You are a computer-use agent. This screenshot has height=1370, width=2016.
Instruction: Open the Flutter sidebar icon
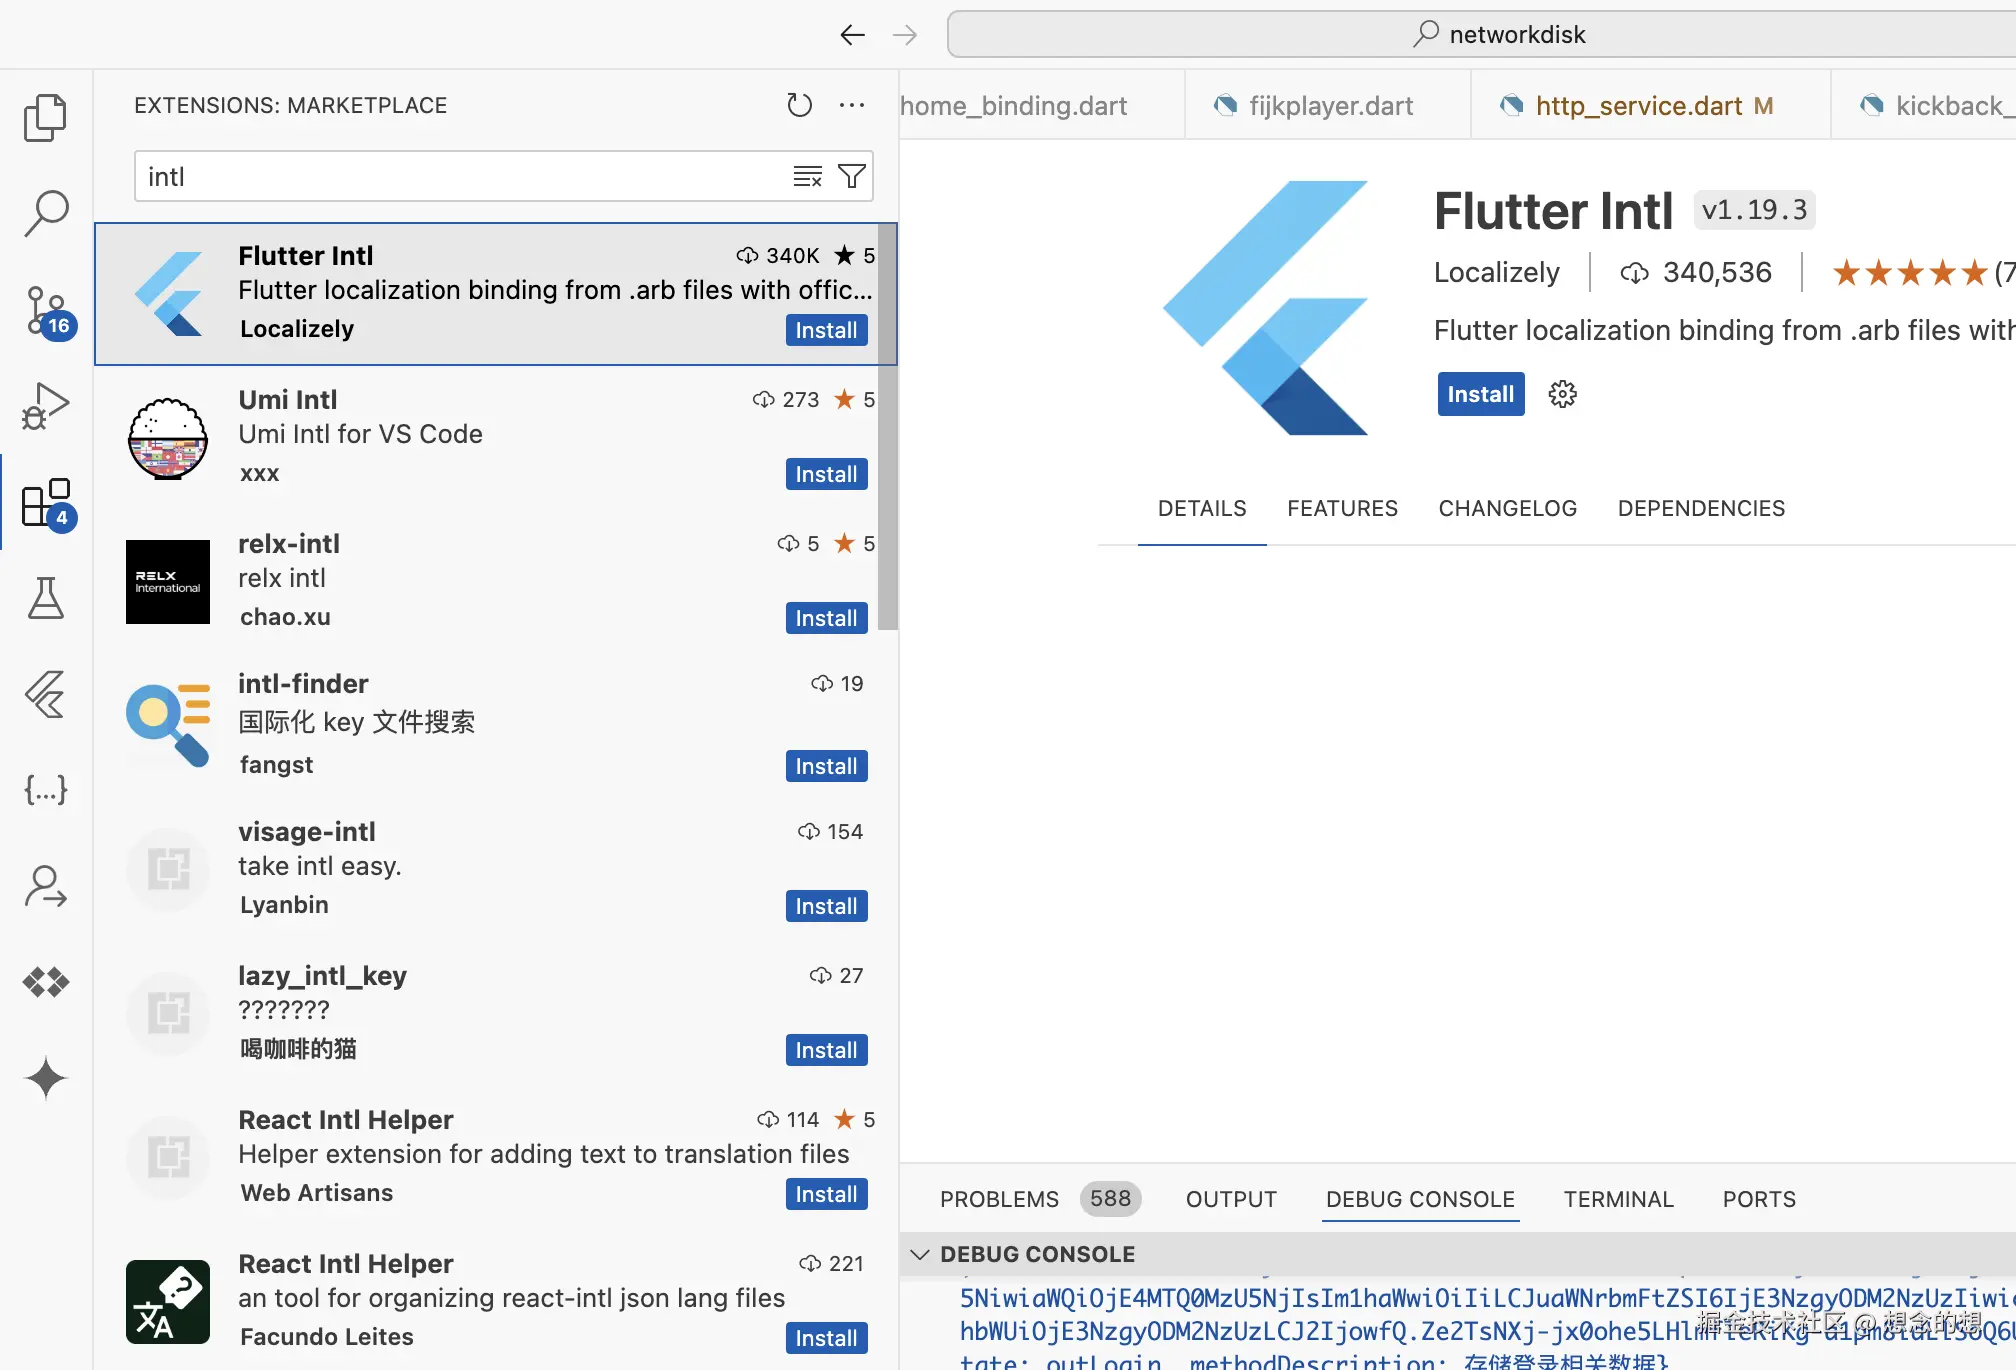tap(45, 694)
